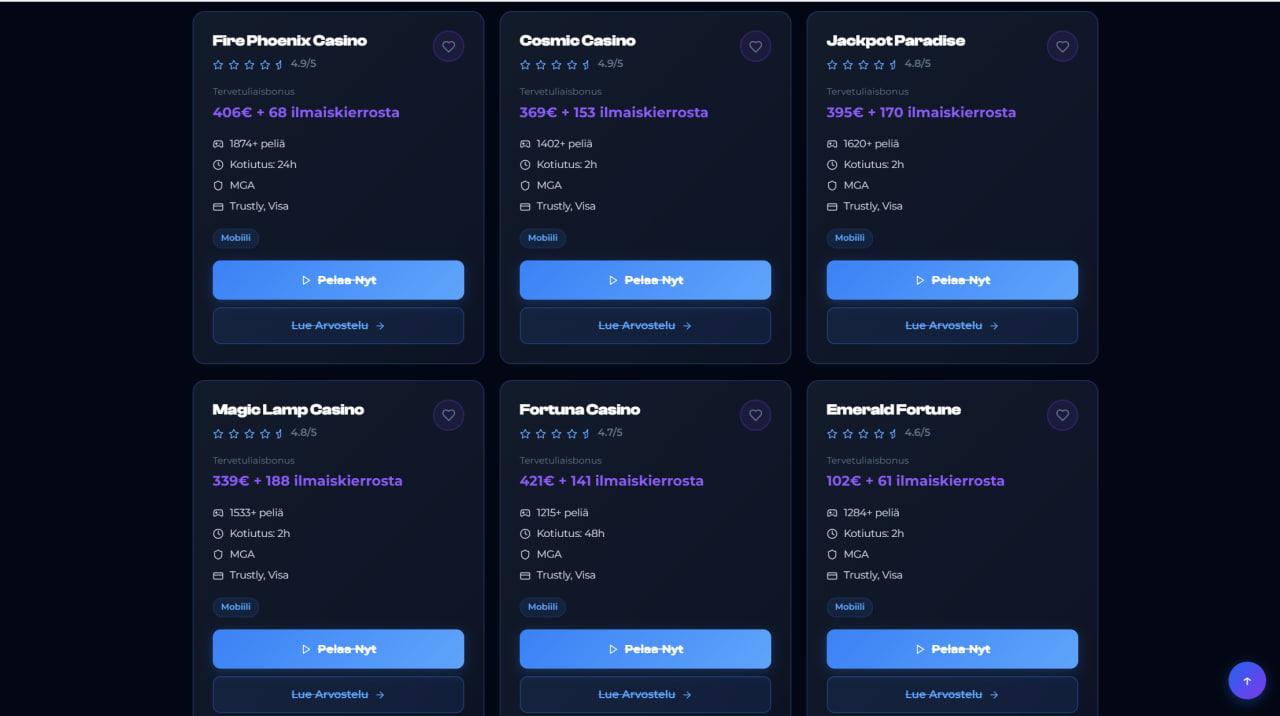Favorite Fire Phoenix Casino with heart icon
Image resolution: width=1280 pixels, height=716 pixels.
448,46
